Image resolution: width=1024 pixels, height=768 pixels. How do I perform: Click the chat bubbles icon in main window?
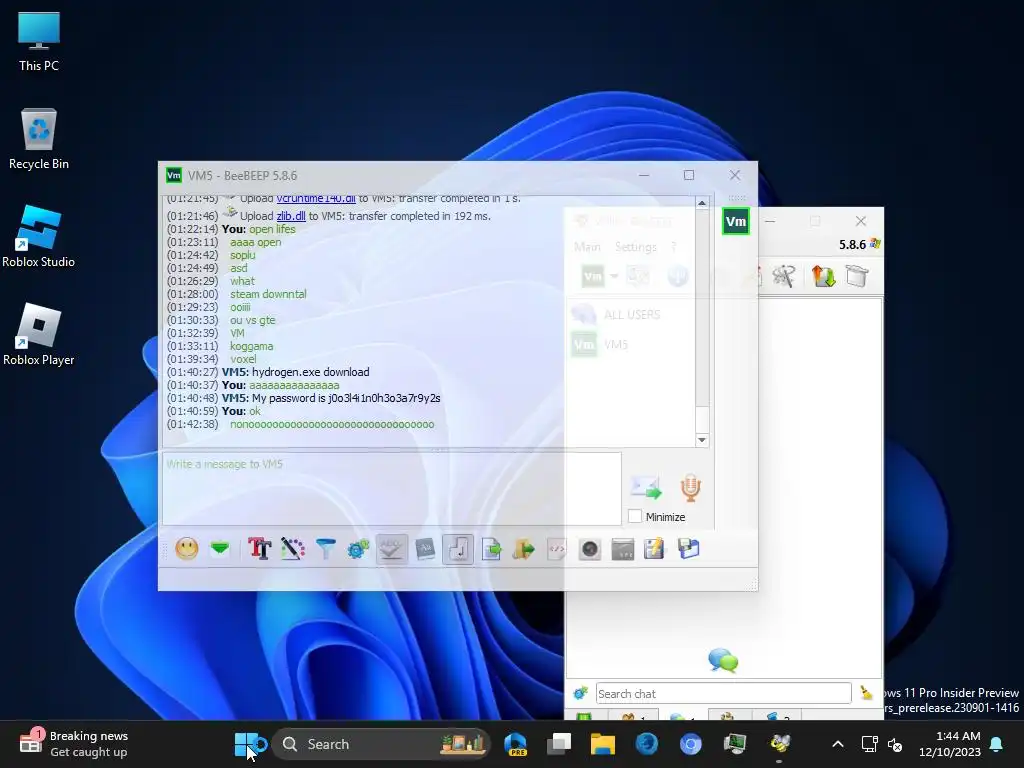(723, 660)
